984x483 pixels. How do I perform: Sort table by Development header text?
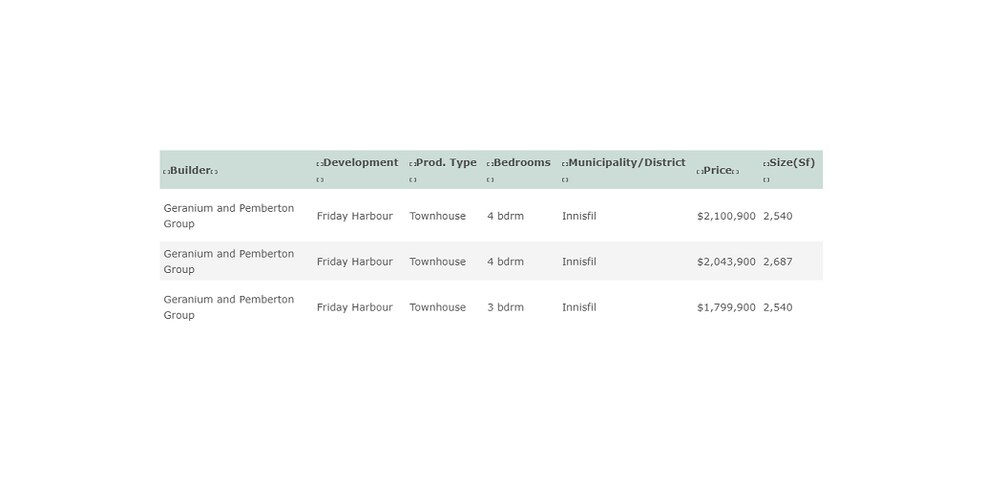(x=360, y=162)
